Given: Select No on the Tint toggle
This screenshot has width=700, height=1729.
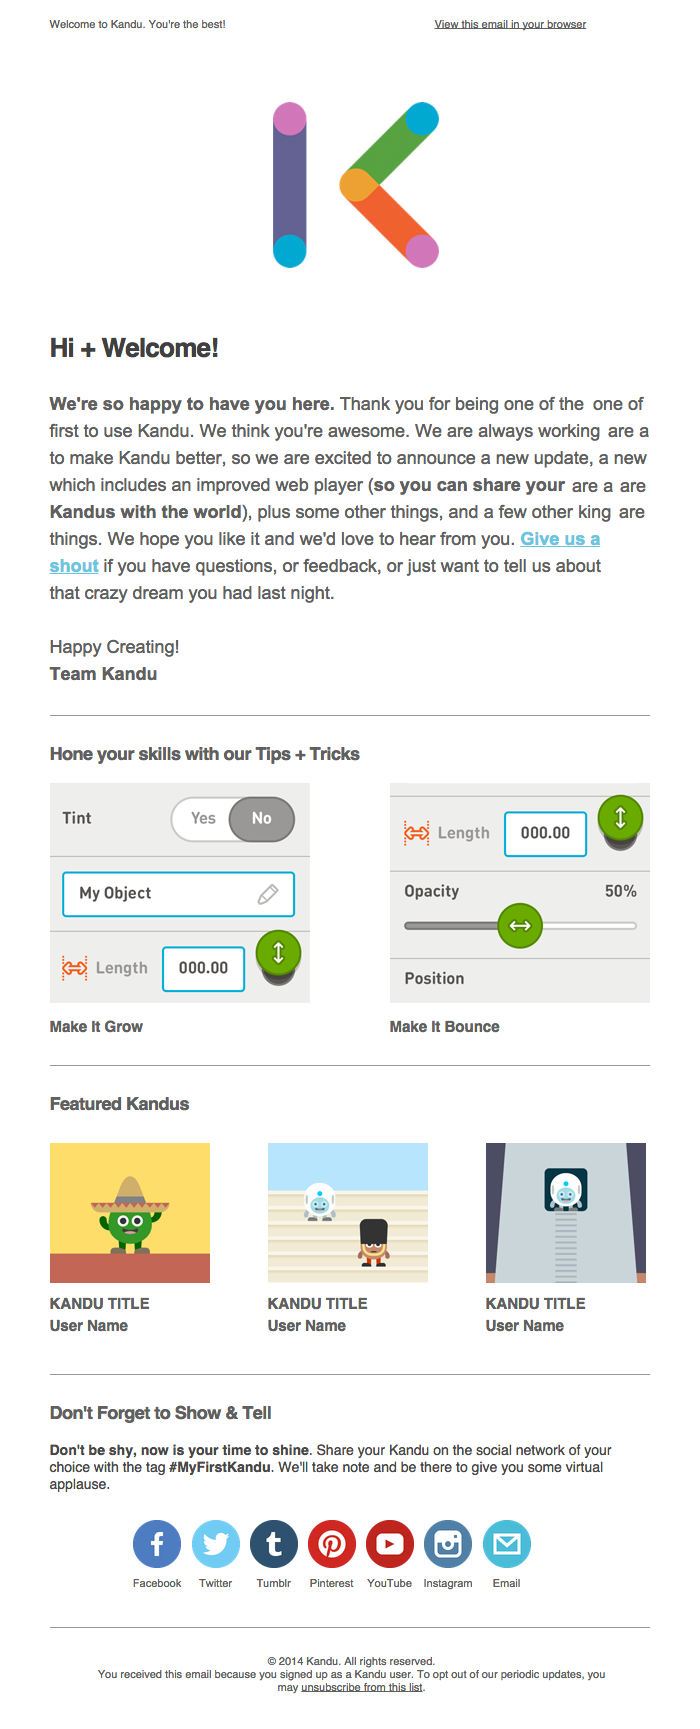Looking at the screenshot, I should [x=262, y=819].
